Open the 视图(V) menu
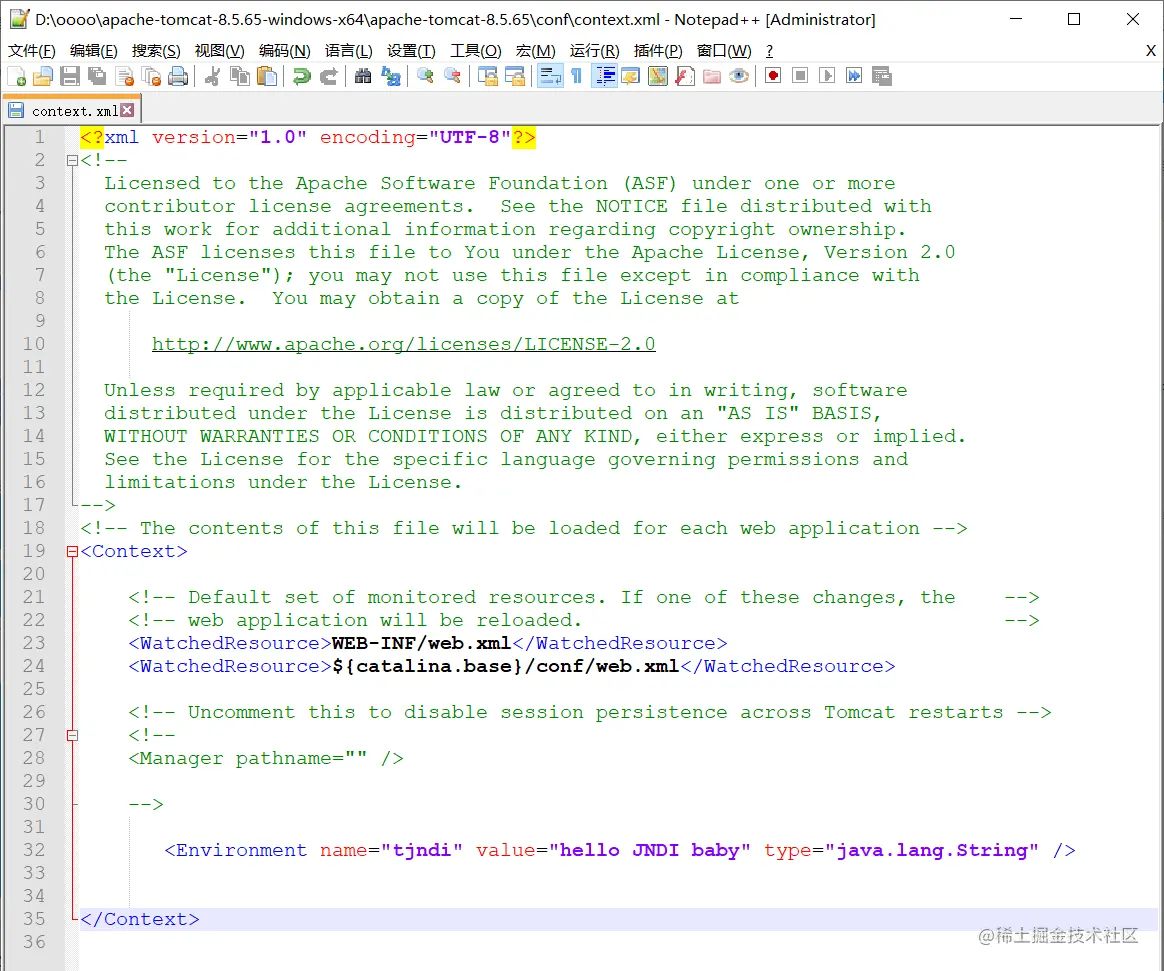 [219, 50]
